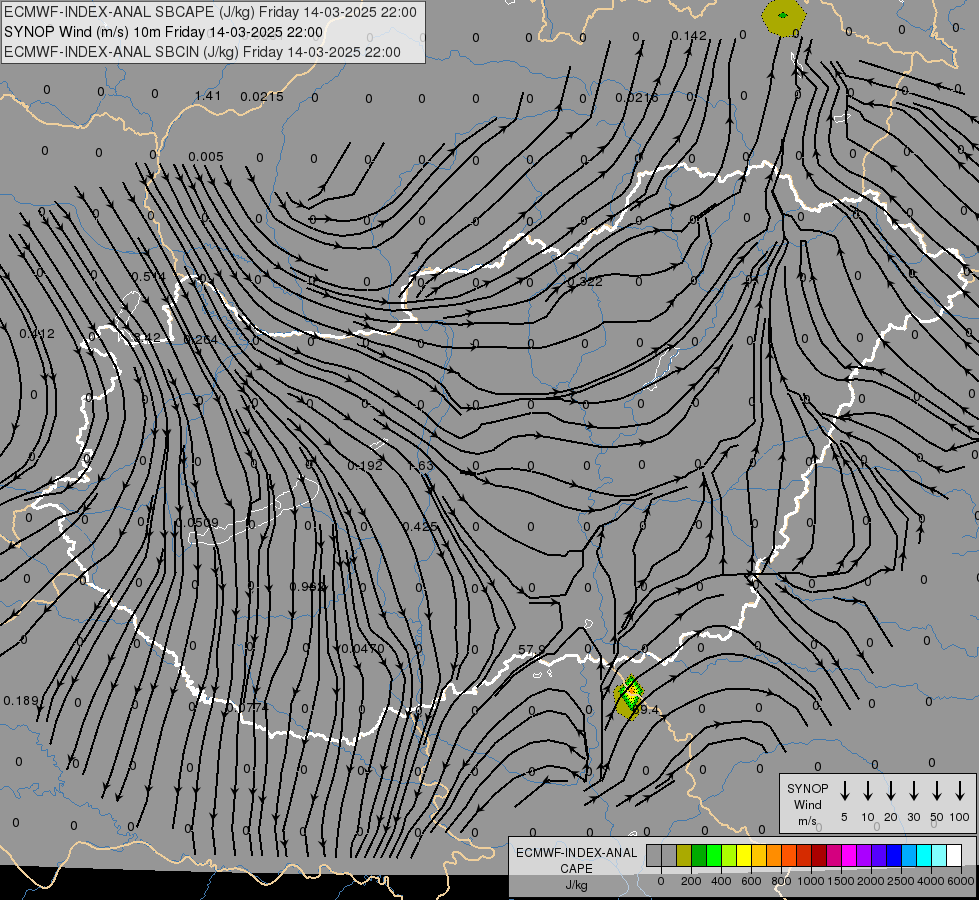
Task: Click the 'SYNOP' legend heading
Action: coord(807,789)
